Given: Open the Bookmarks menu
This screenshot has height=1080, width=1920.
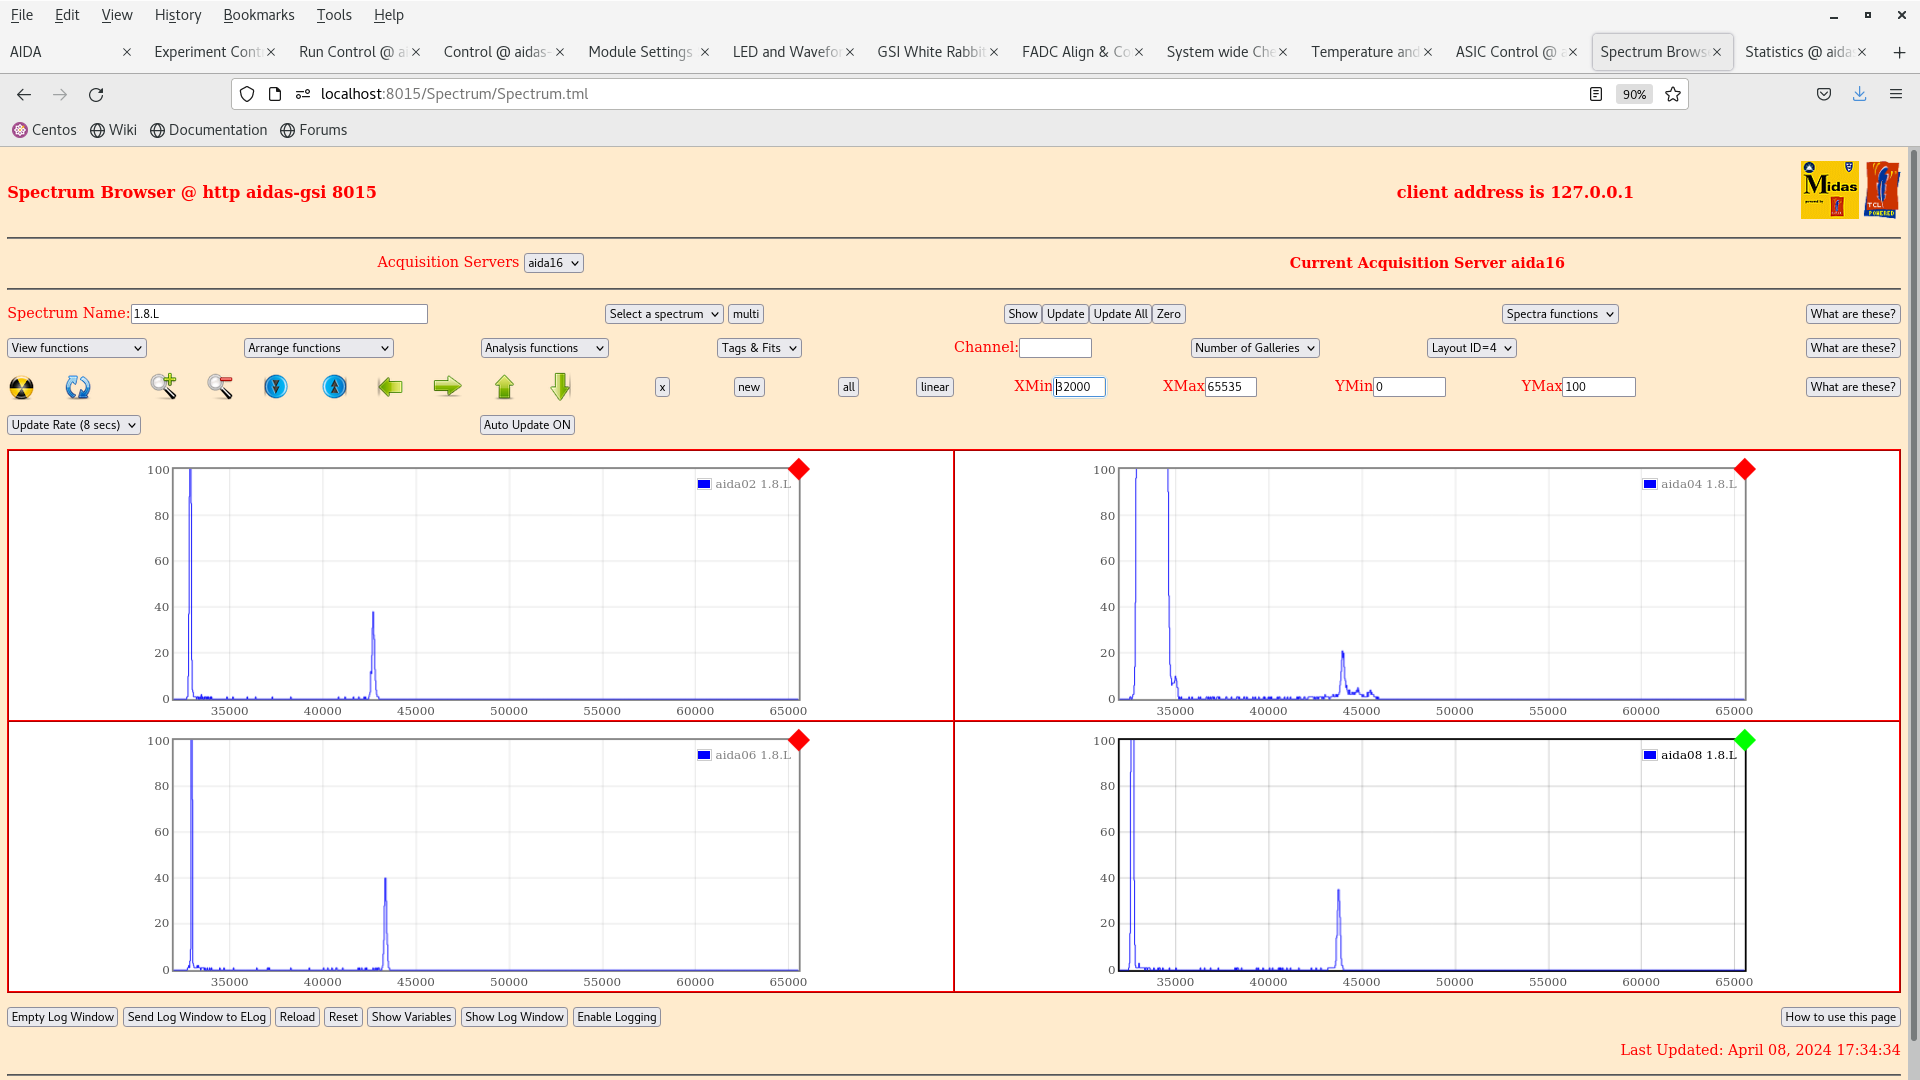Looking at the screenshot, I should [x=258, y=15].
